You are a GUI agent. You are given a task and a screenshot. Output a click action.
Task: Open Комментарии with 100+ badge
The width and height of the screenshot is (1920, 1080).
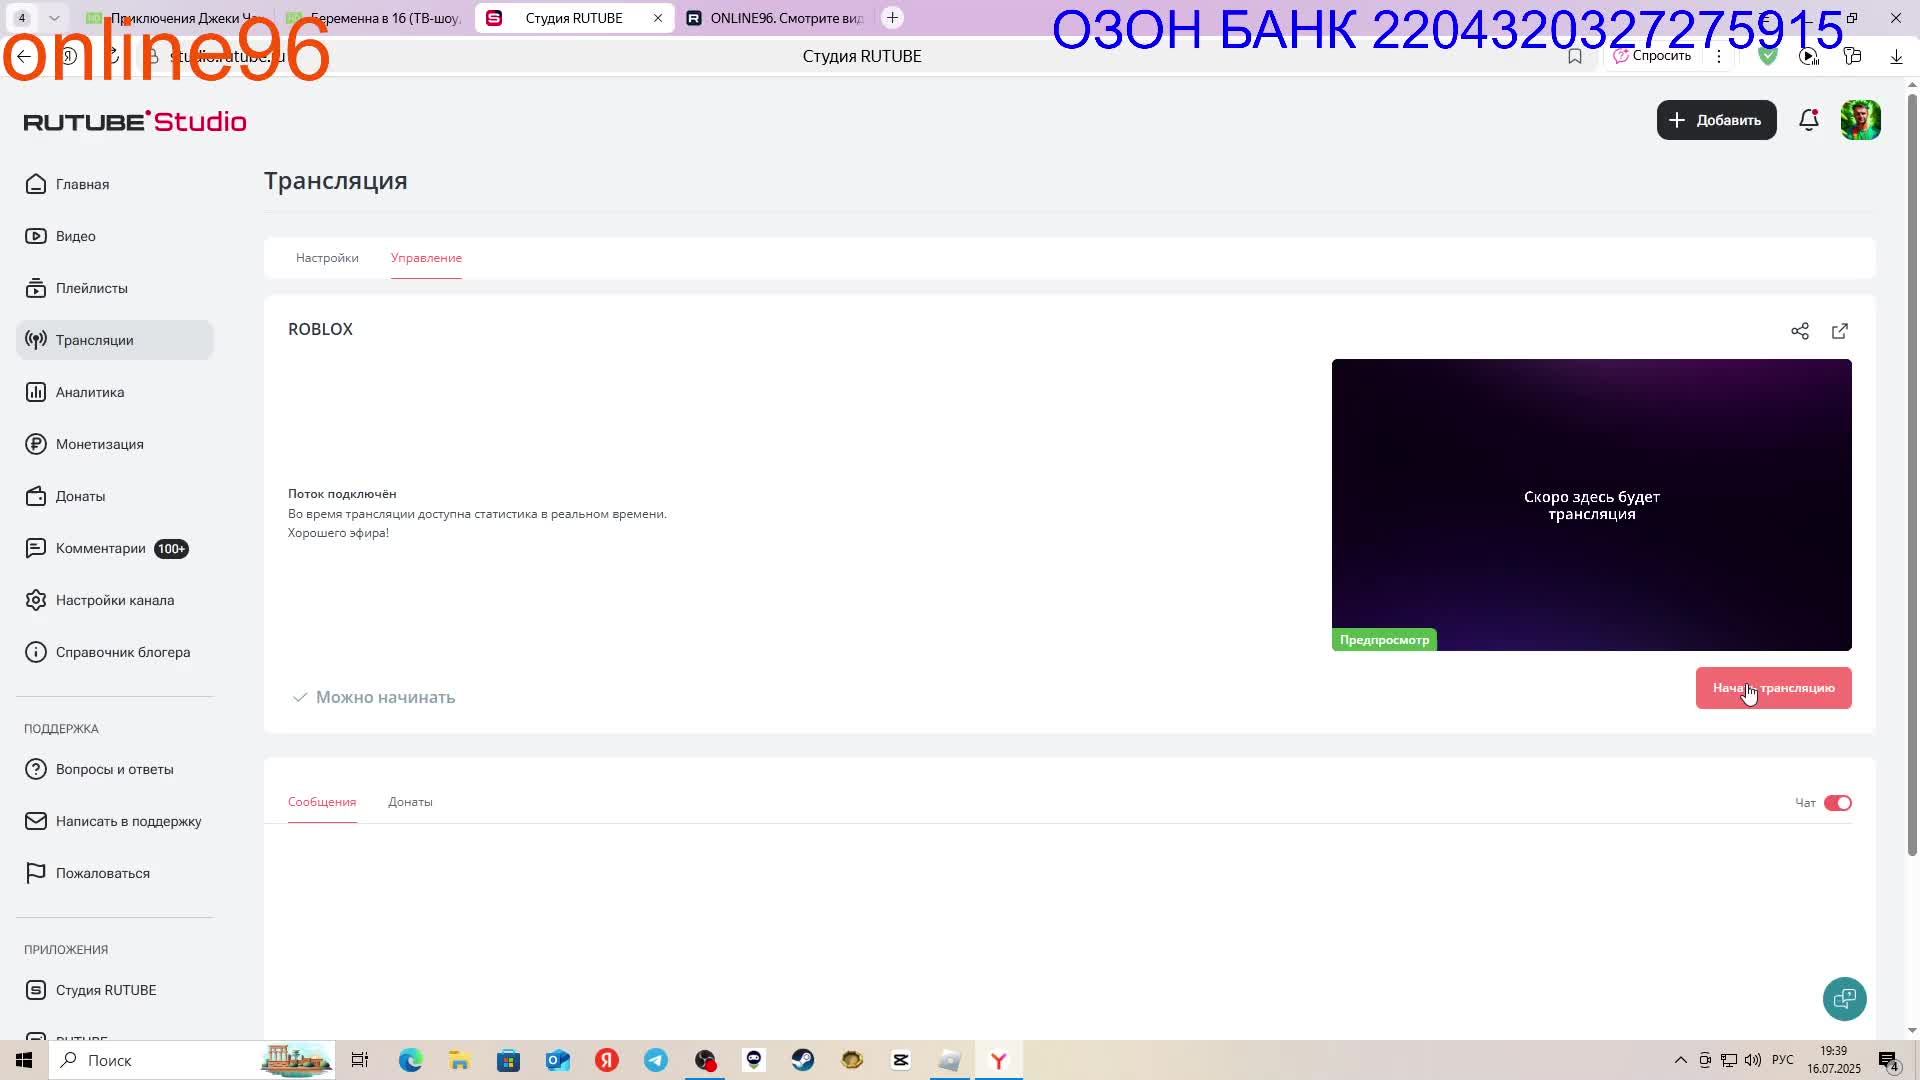101,548
